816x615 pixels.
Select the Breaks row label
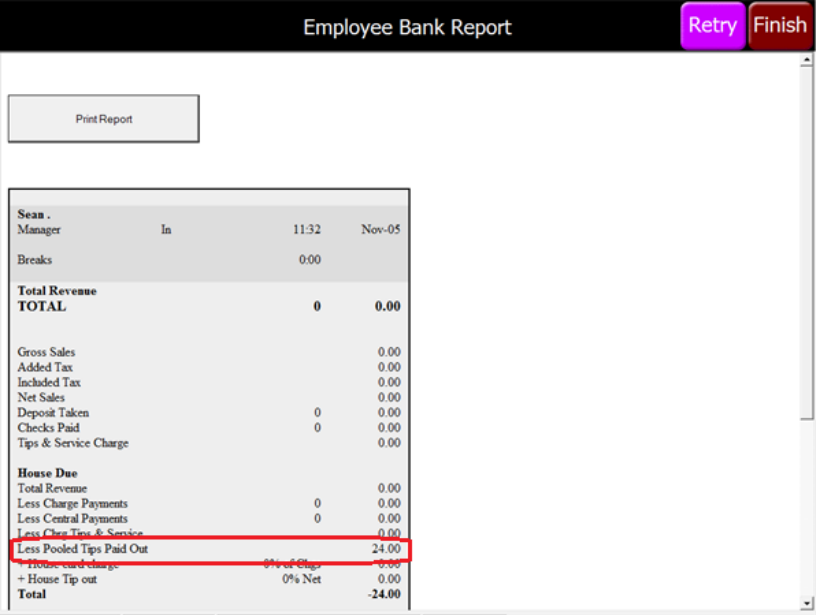tap(35, 260)
